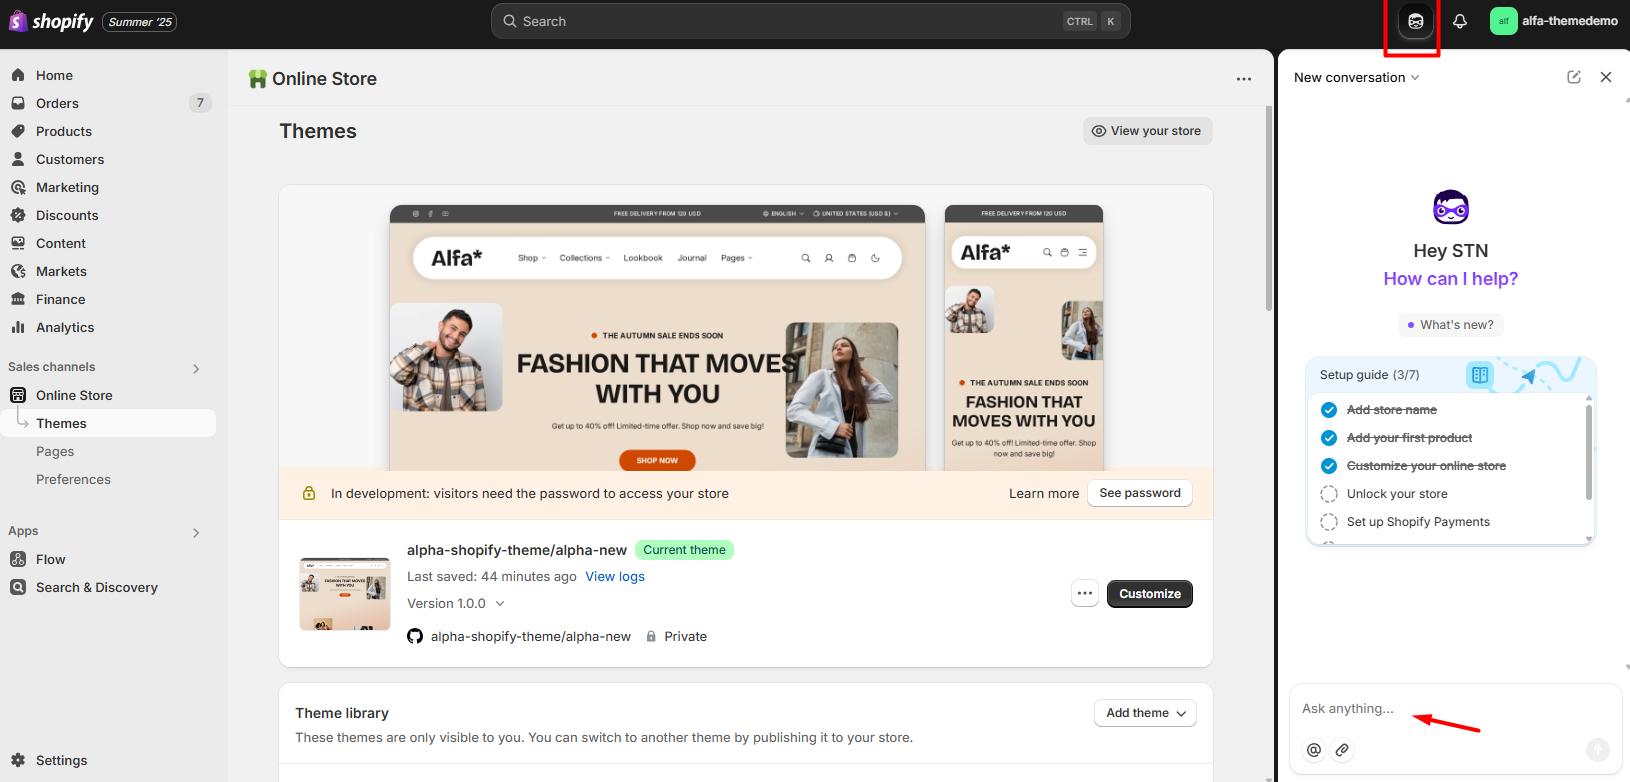This screenshot has width=1630, height=782.
Task: Click the Flow app icon
Action: point(18,559)
